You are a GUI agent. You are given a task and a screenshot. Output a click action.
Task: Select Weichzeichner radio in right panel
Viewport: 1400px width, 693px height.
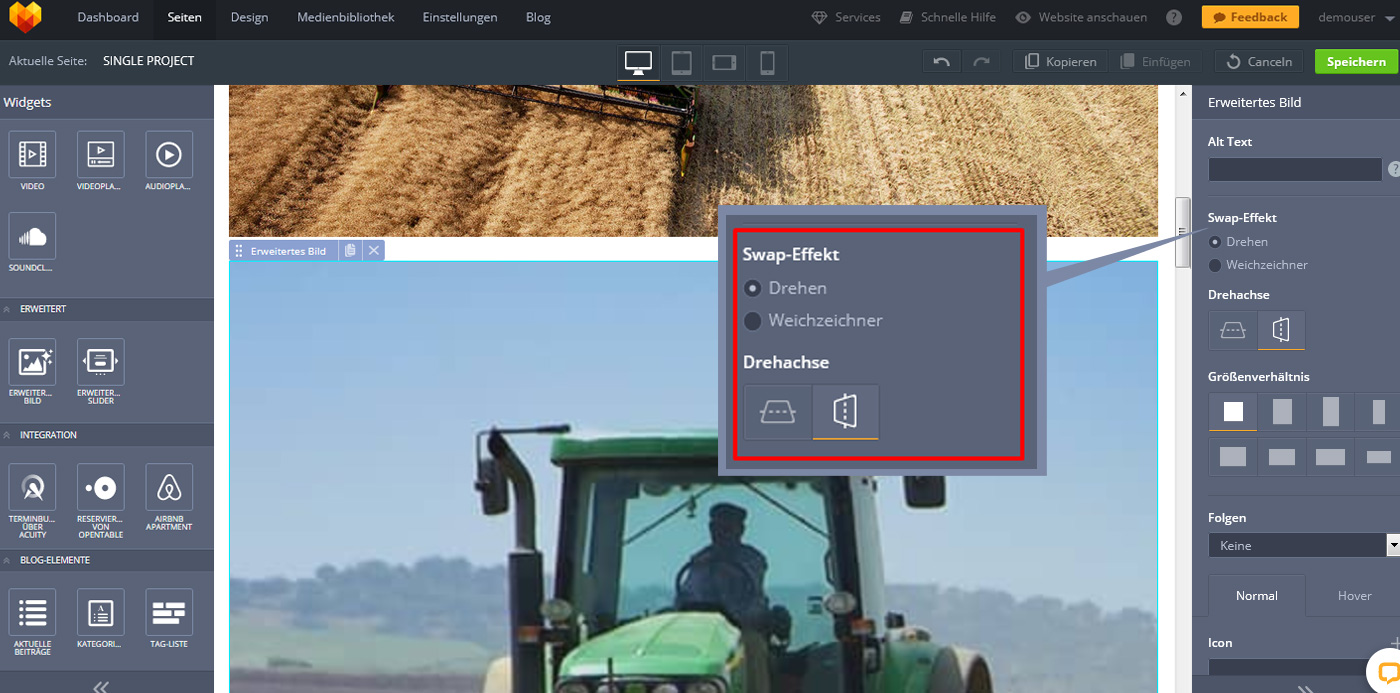pyautogui.click(x=1215, y=265)
